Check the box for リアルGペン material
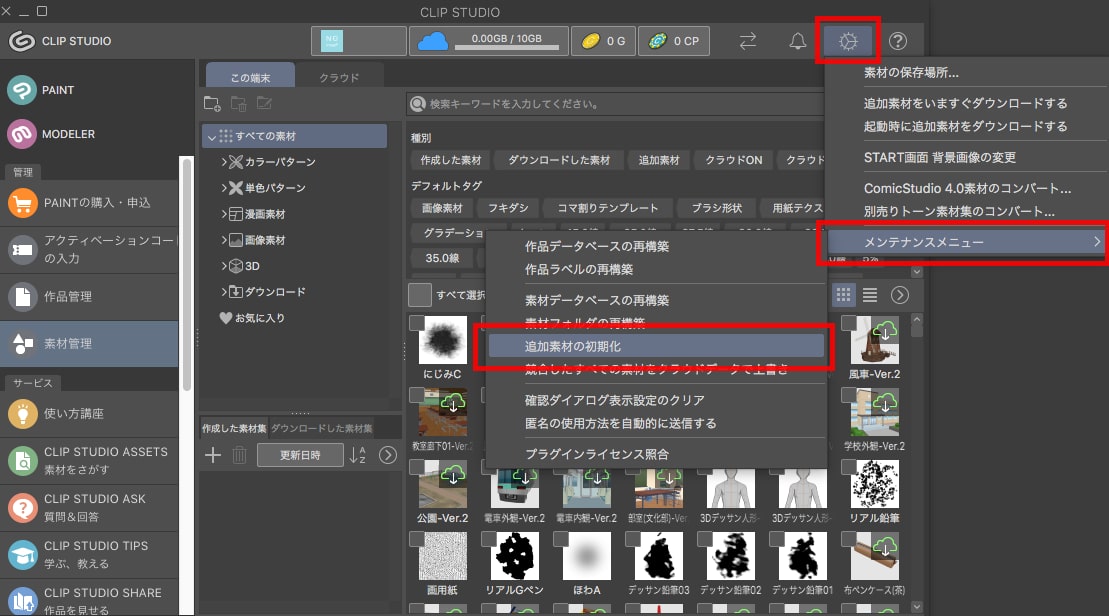Viewport: 1109px width, 616px height. [x=489, y=539]
